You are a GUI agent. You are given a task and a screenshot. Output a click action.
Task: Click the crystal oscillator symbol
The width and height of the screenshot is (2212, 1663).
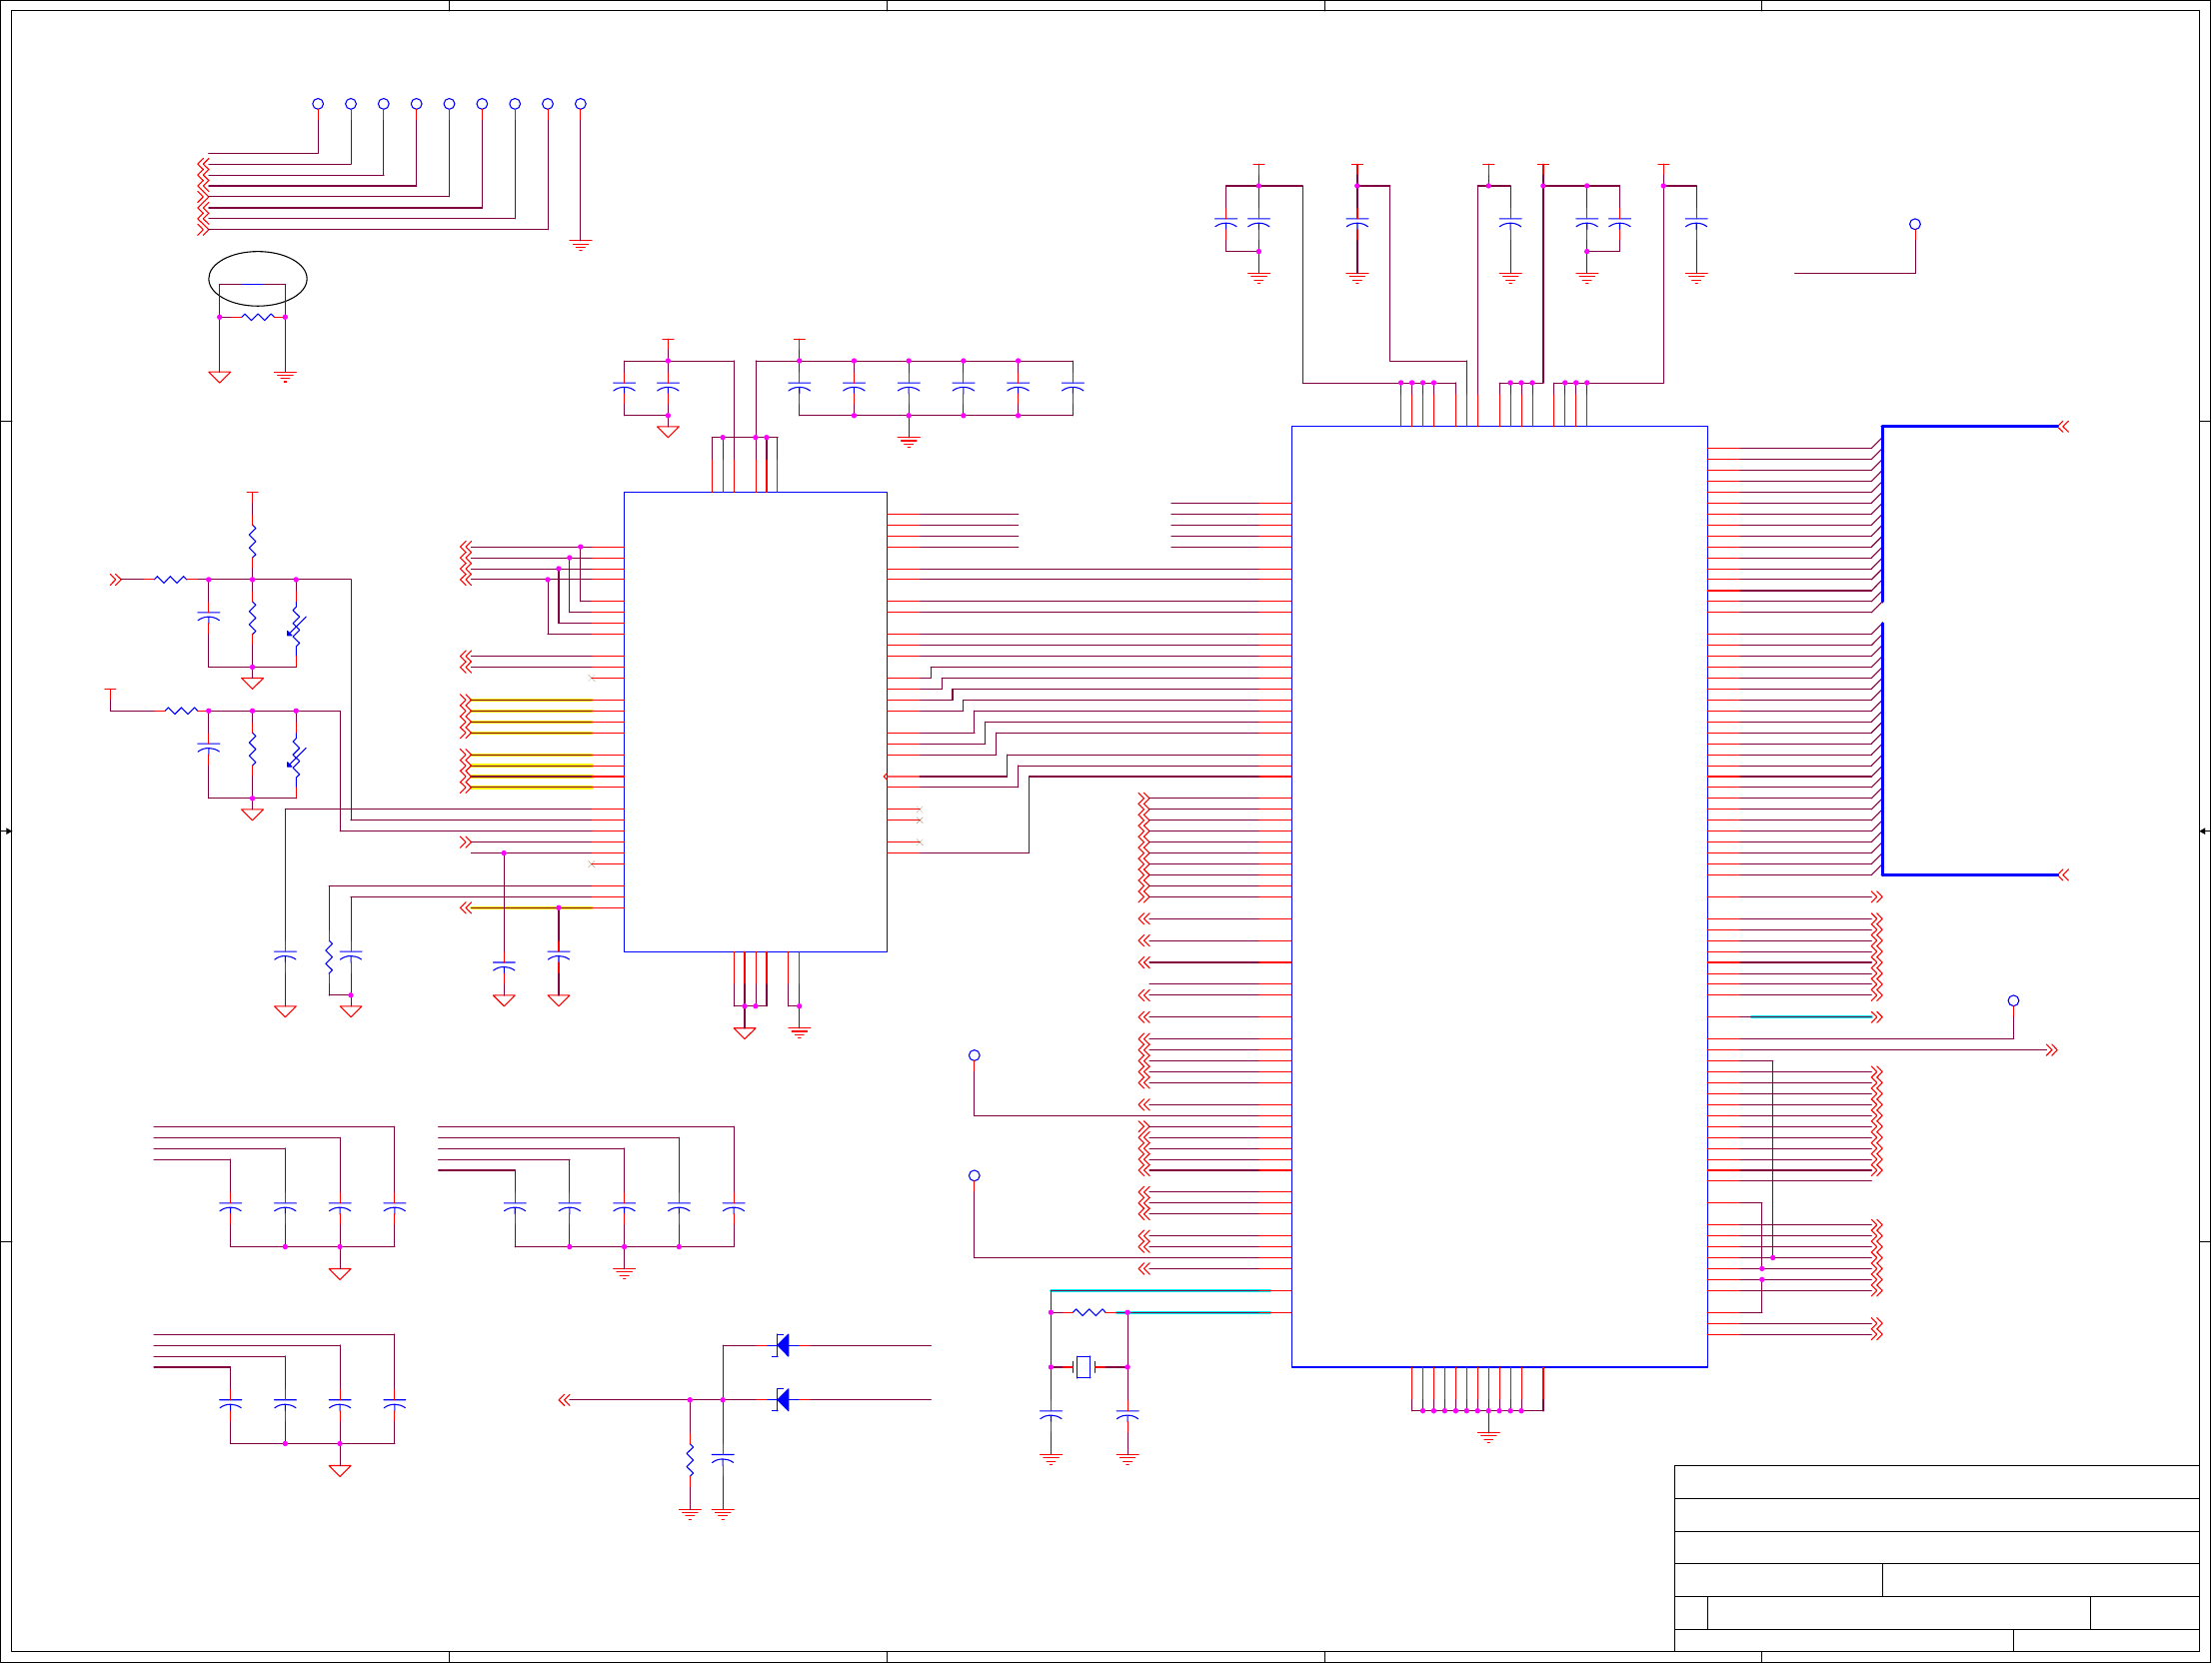[1083, 1367]
